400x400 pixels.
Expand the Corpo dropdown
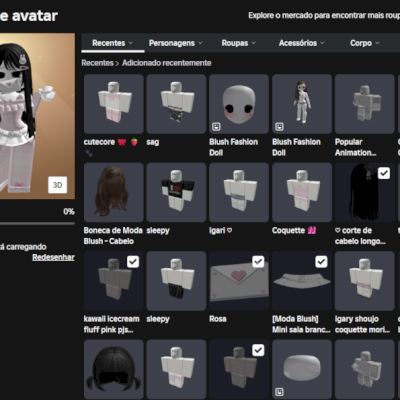[365, 43]
